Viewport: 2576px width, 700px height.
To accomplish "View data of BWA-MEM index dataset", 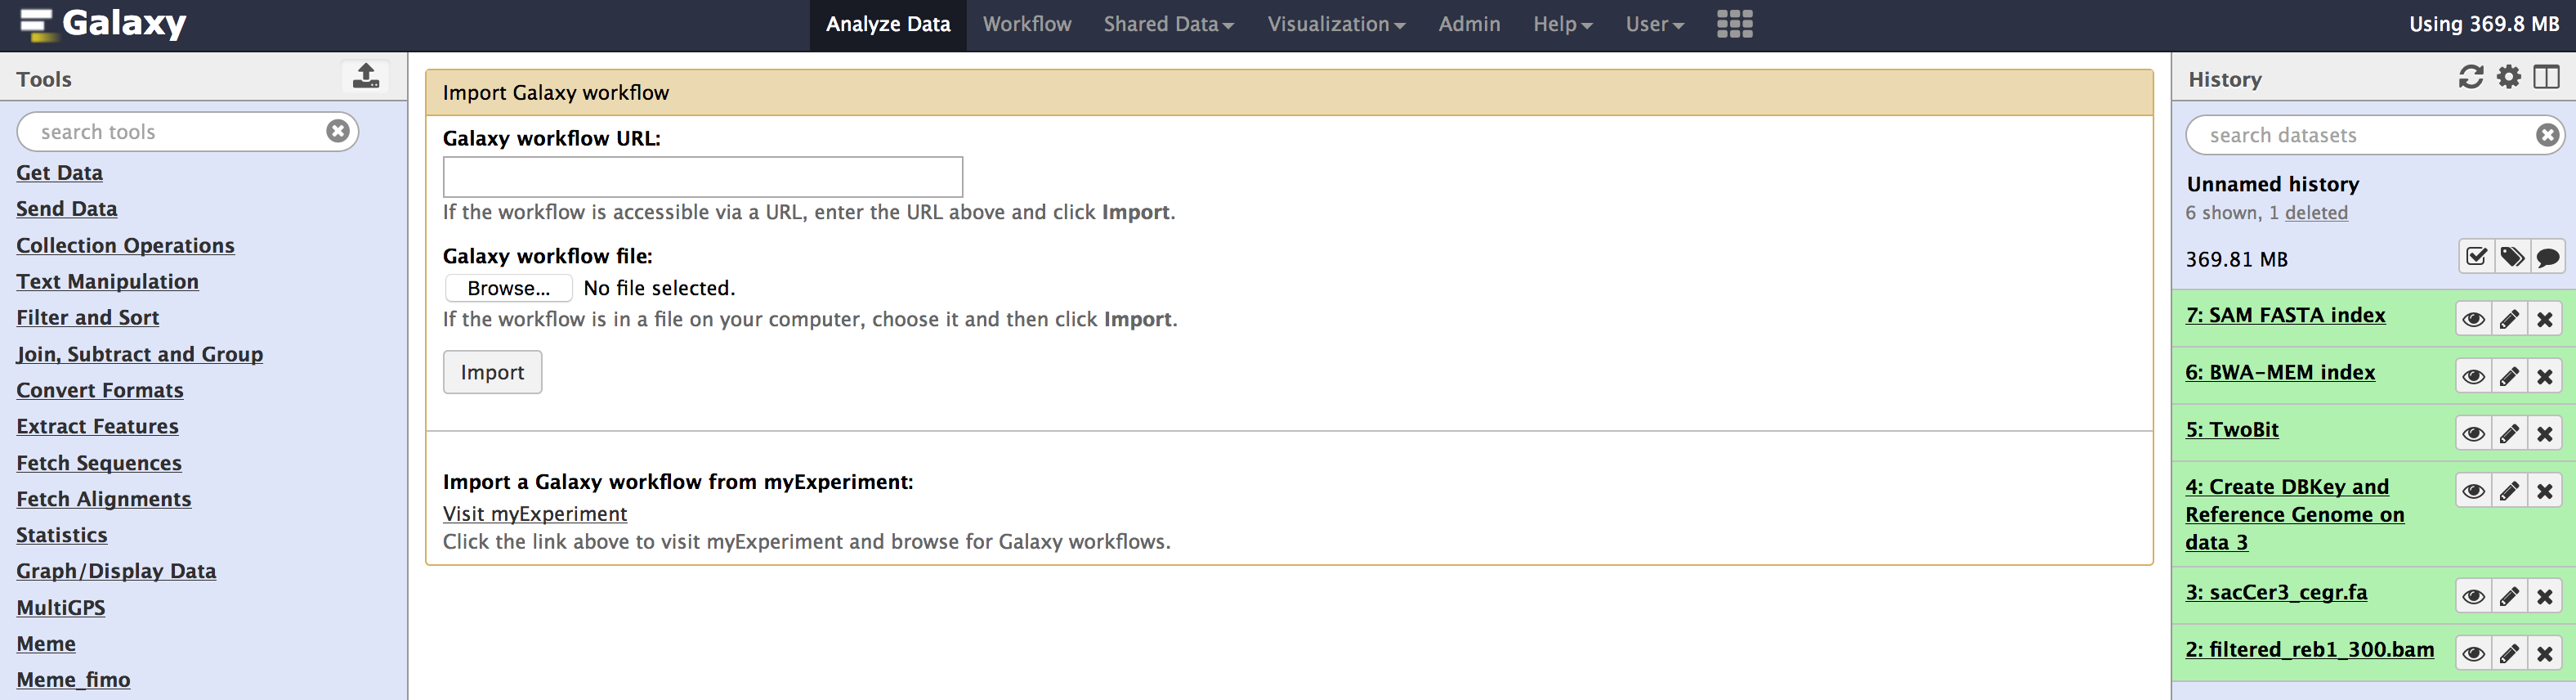I will pos(2473,377).
